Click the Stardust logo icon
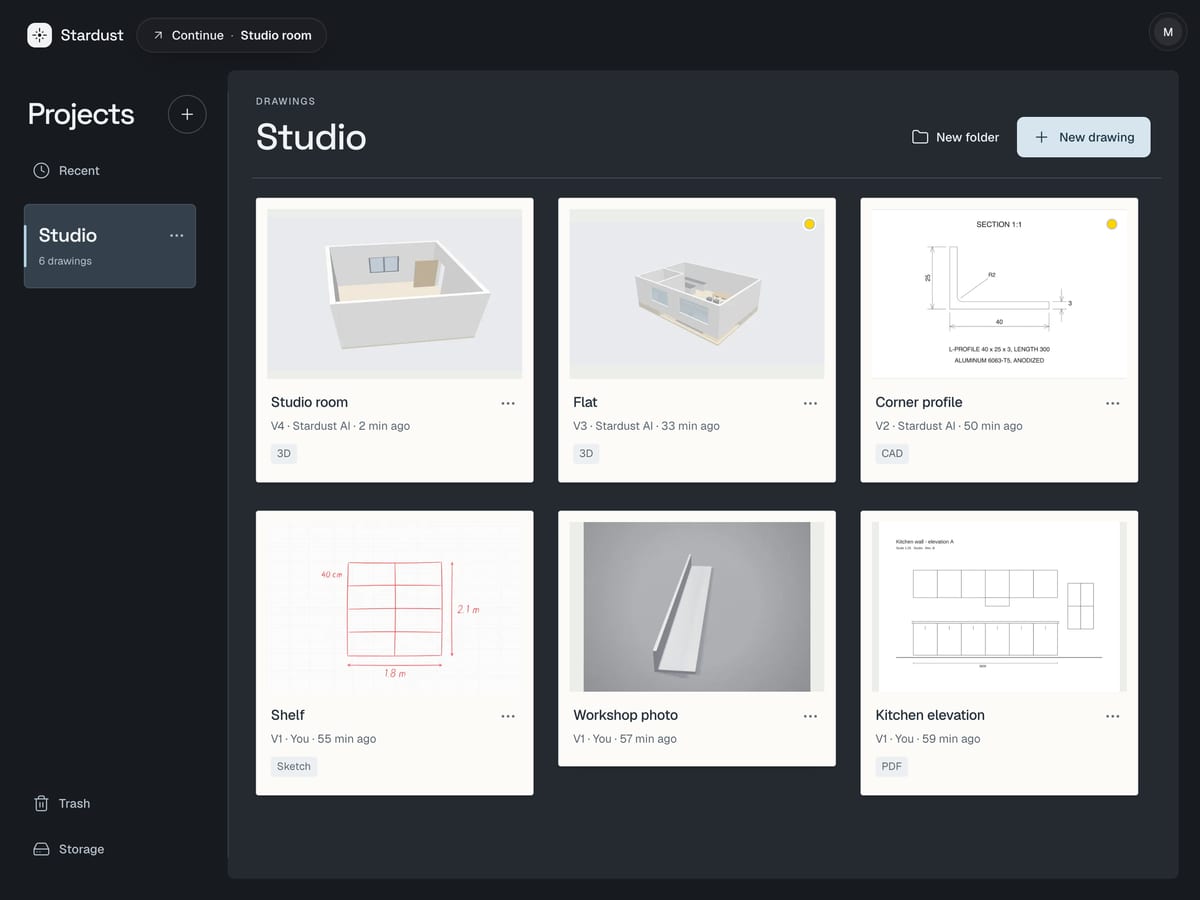 [x=39, y=35]
